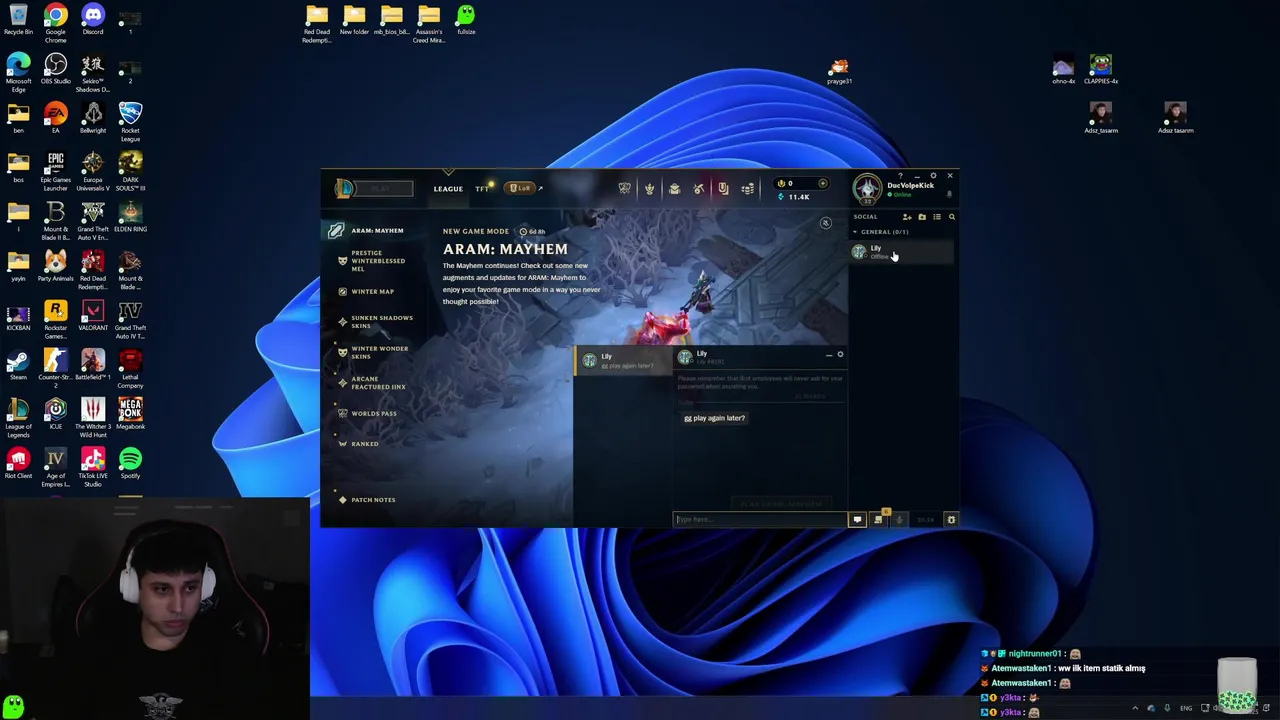Open Winter Wonder Skins sidebar item

373,352
